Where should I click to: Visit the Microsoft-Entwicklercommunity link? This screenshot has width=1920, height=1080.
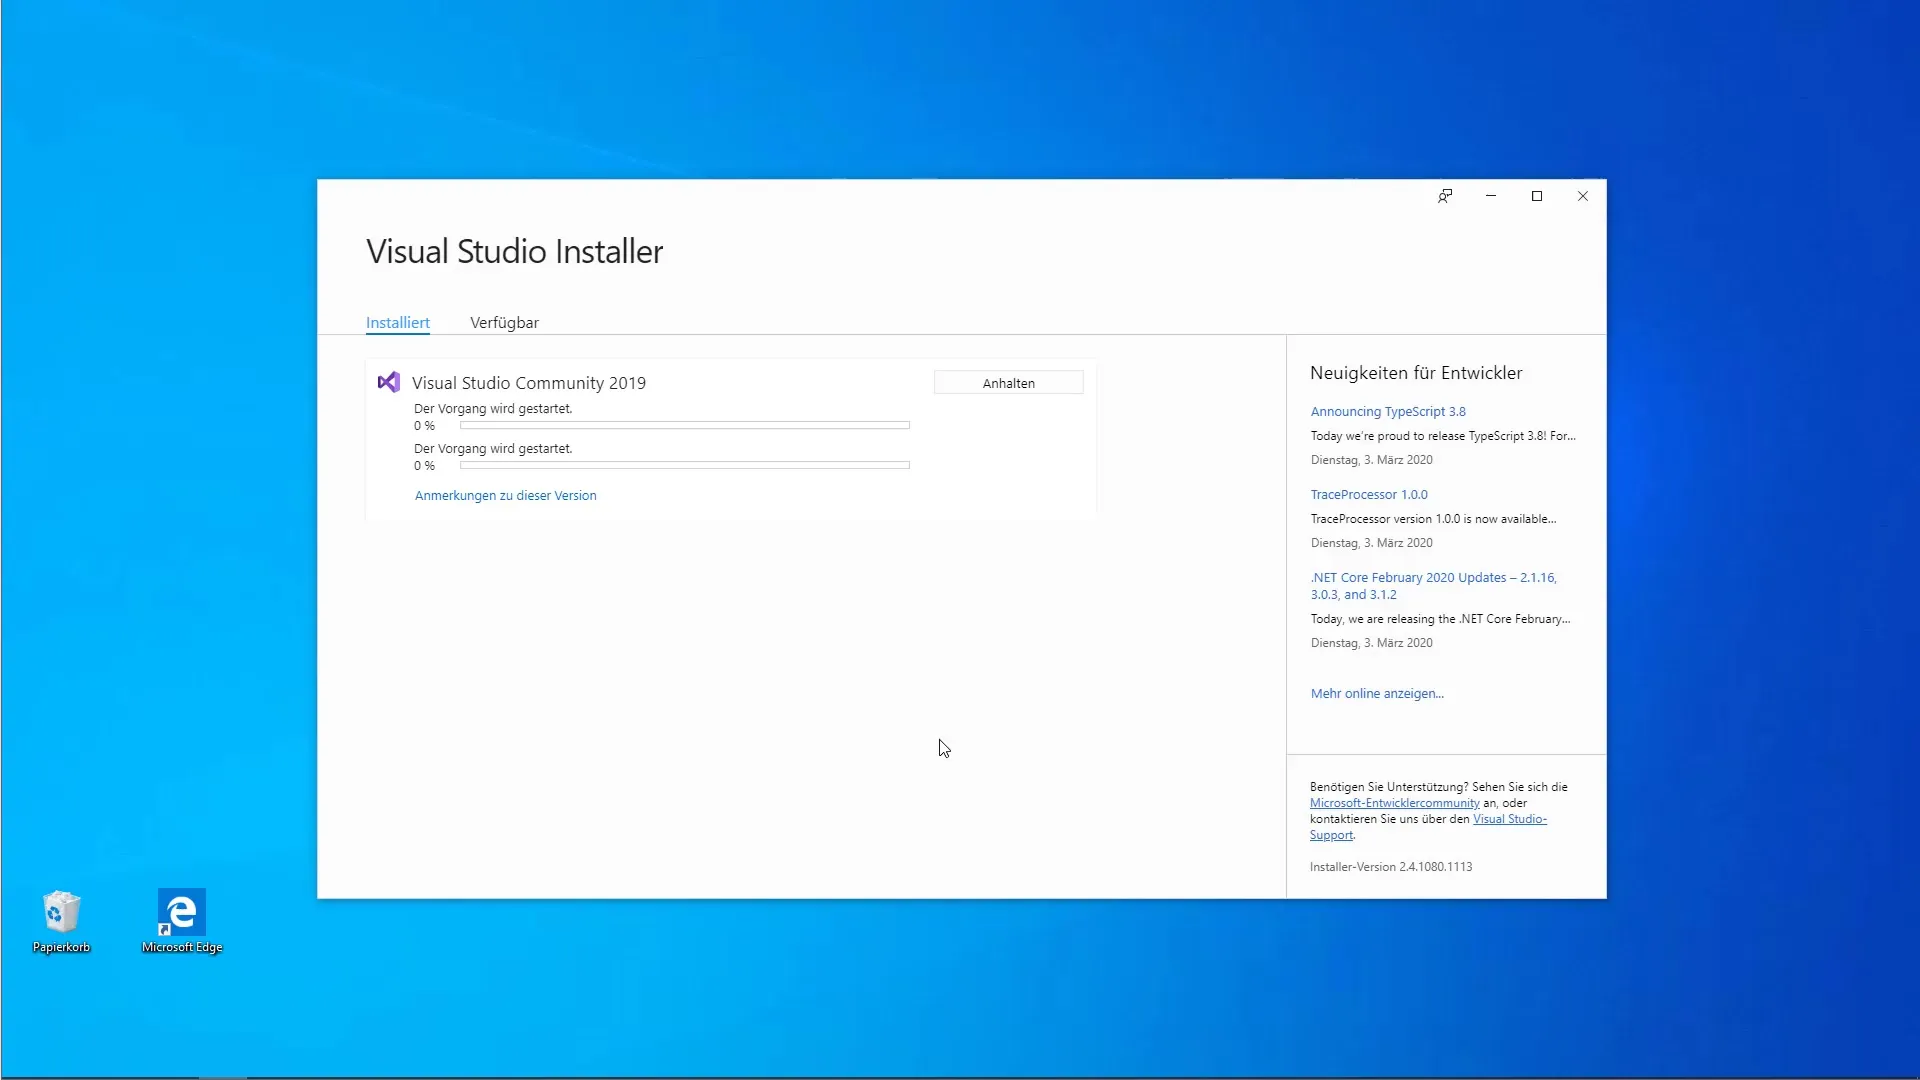pyautogui.click(x=1394, y=803)
